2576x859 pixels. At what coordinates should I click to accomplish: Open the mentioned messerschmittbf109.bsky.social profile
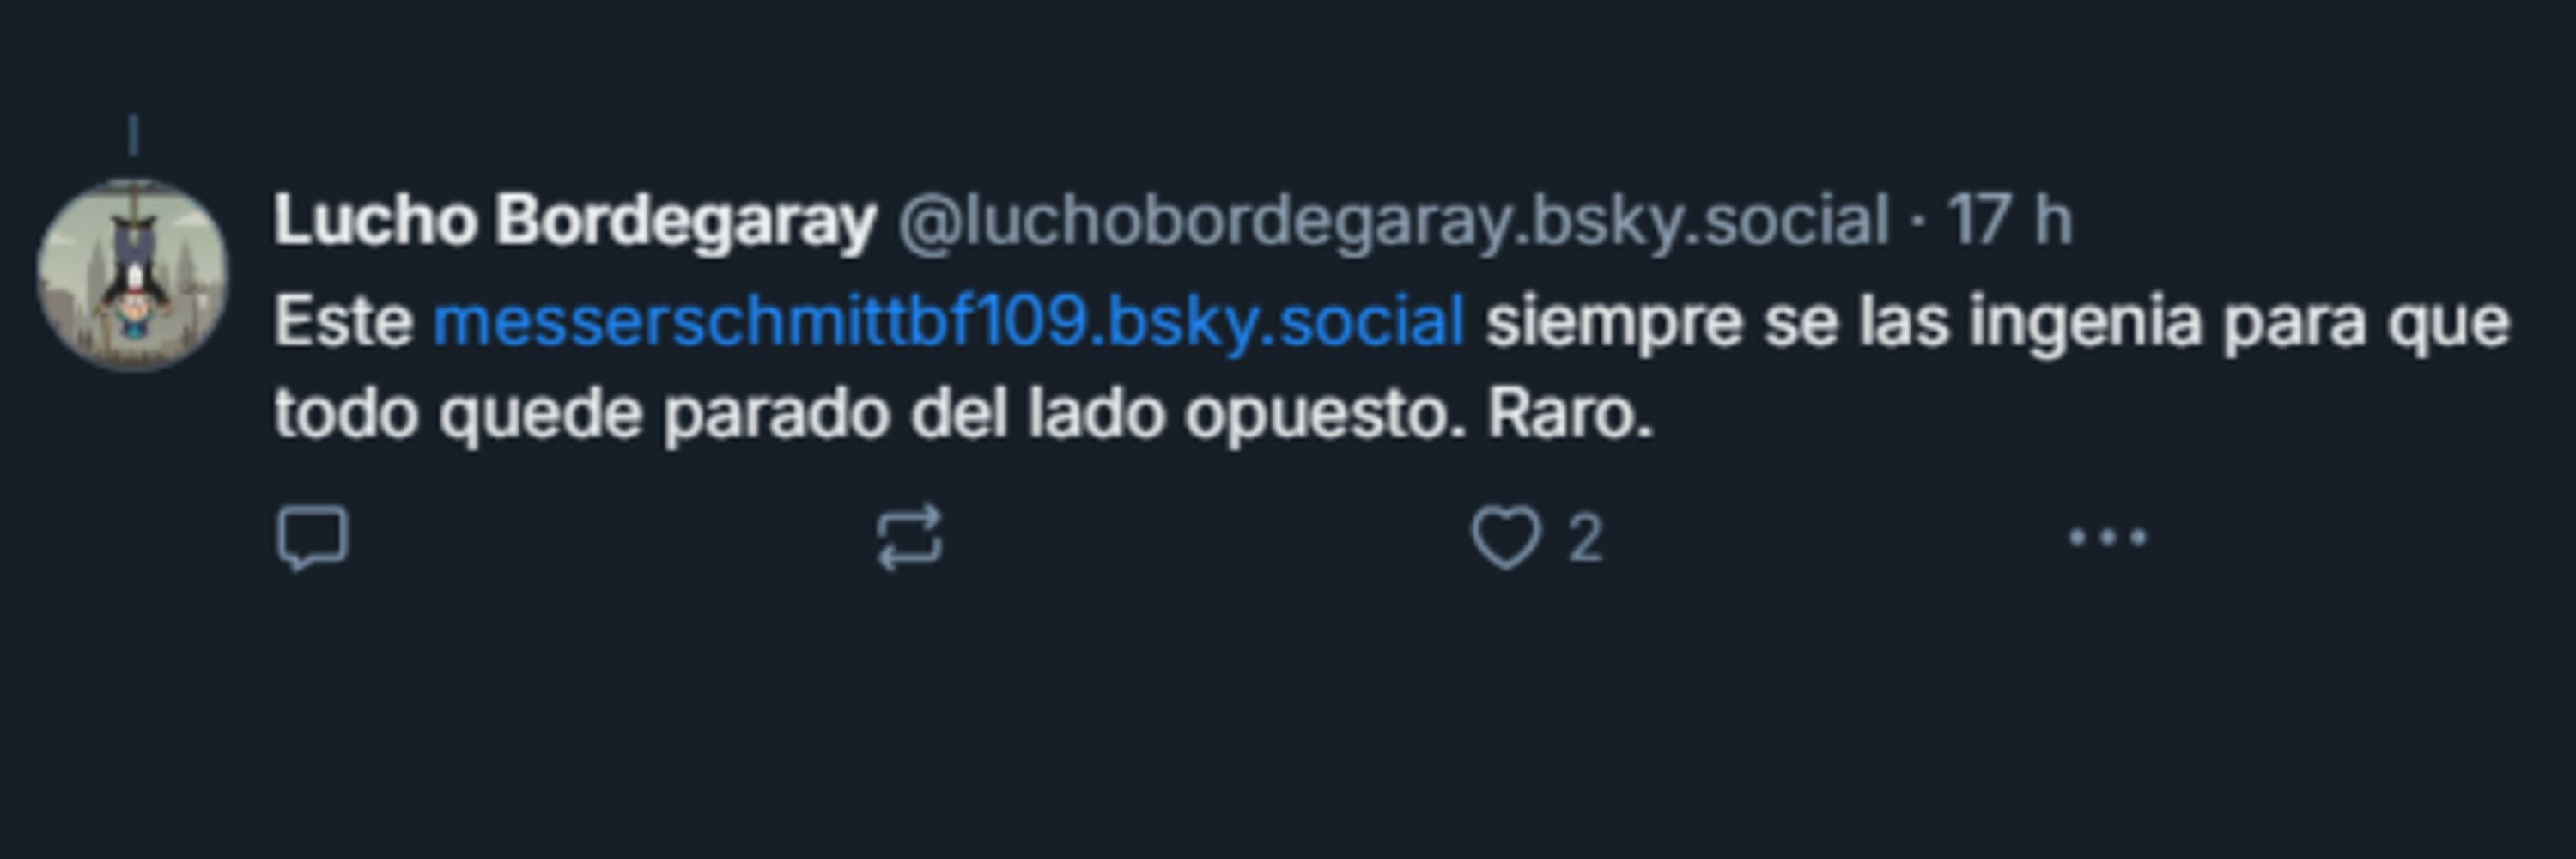coord(949,322)
